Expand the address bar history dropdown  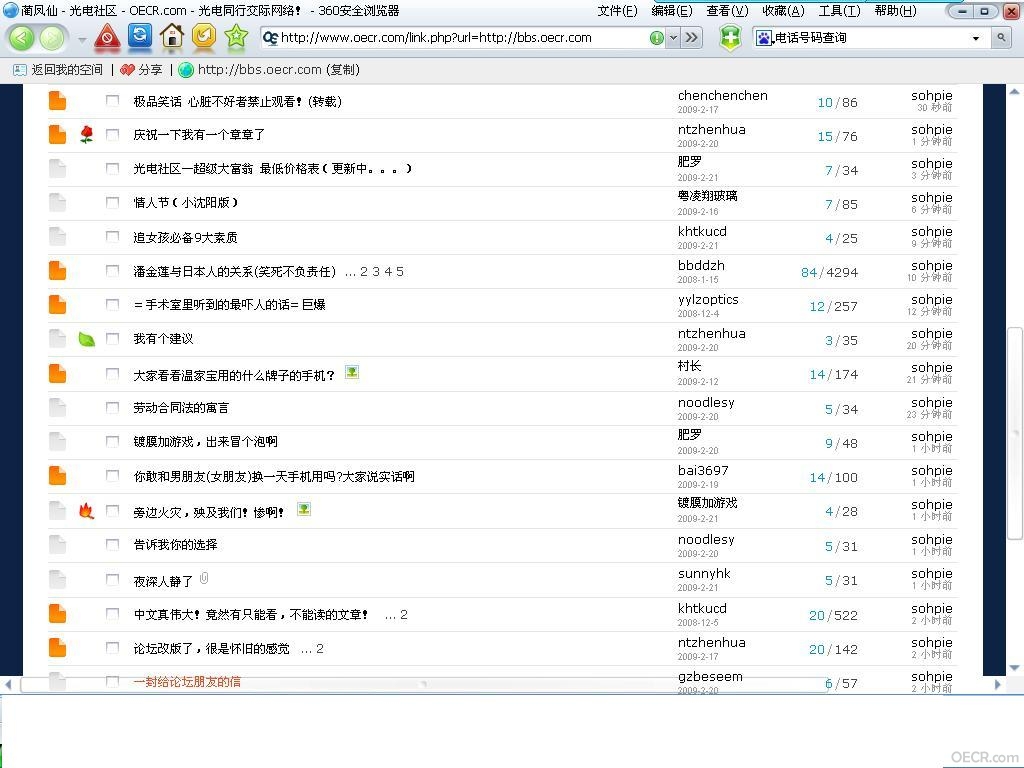[x=673, y=38]
